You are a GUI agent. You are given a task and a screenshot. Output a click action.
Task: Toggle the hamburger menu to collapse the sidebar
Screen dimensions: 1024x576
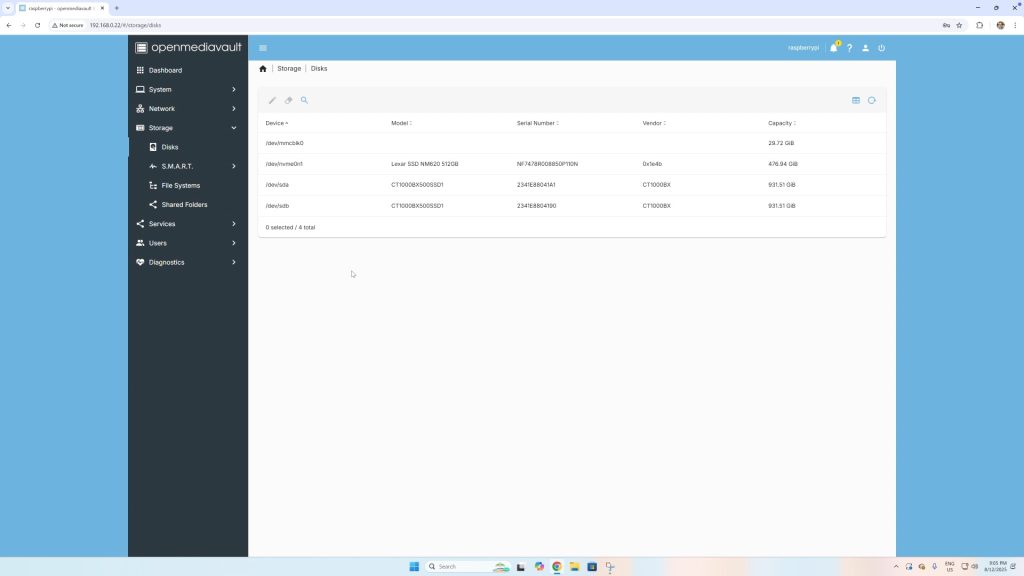pos(263,47)
